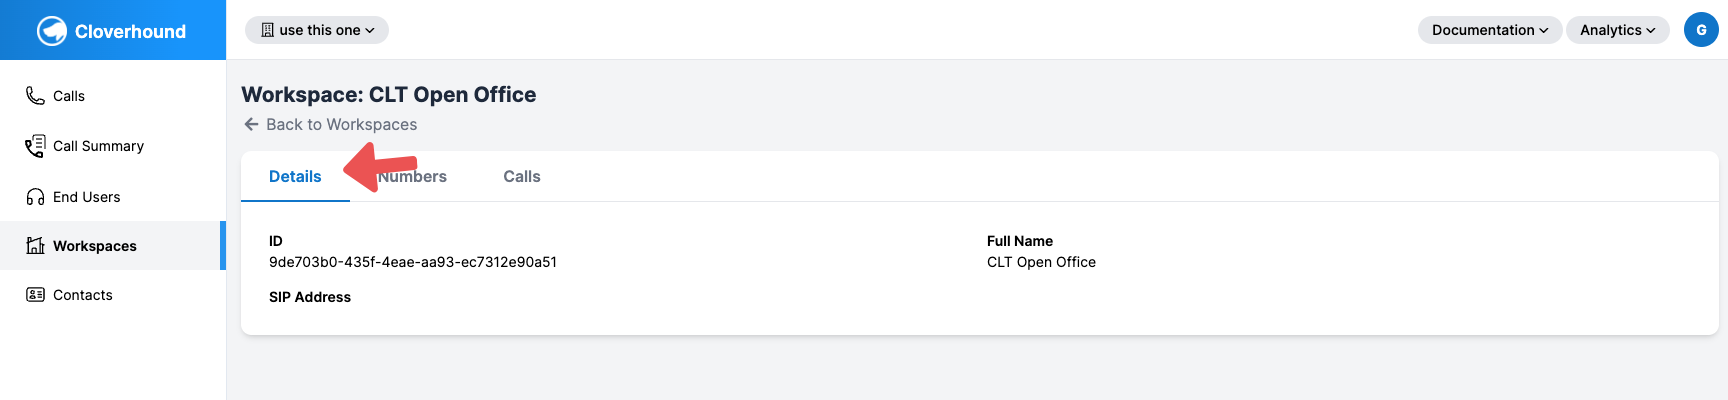
Task: Open the Calls tab in workspace
Action: [522, 176]
